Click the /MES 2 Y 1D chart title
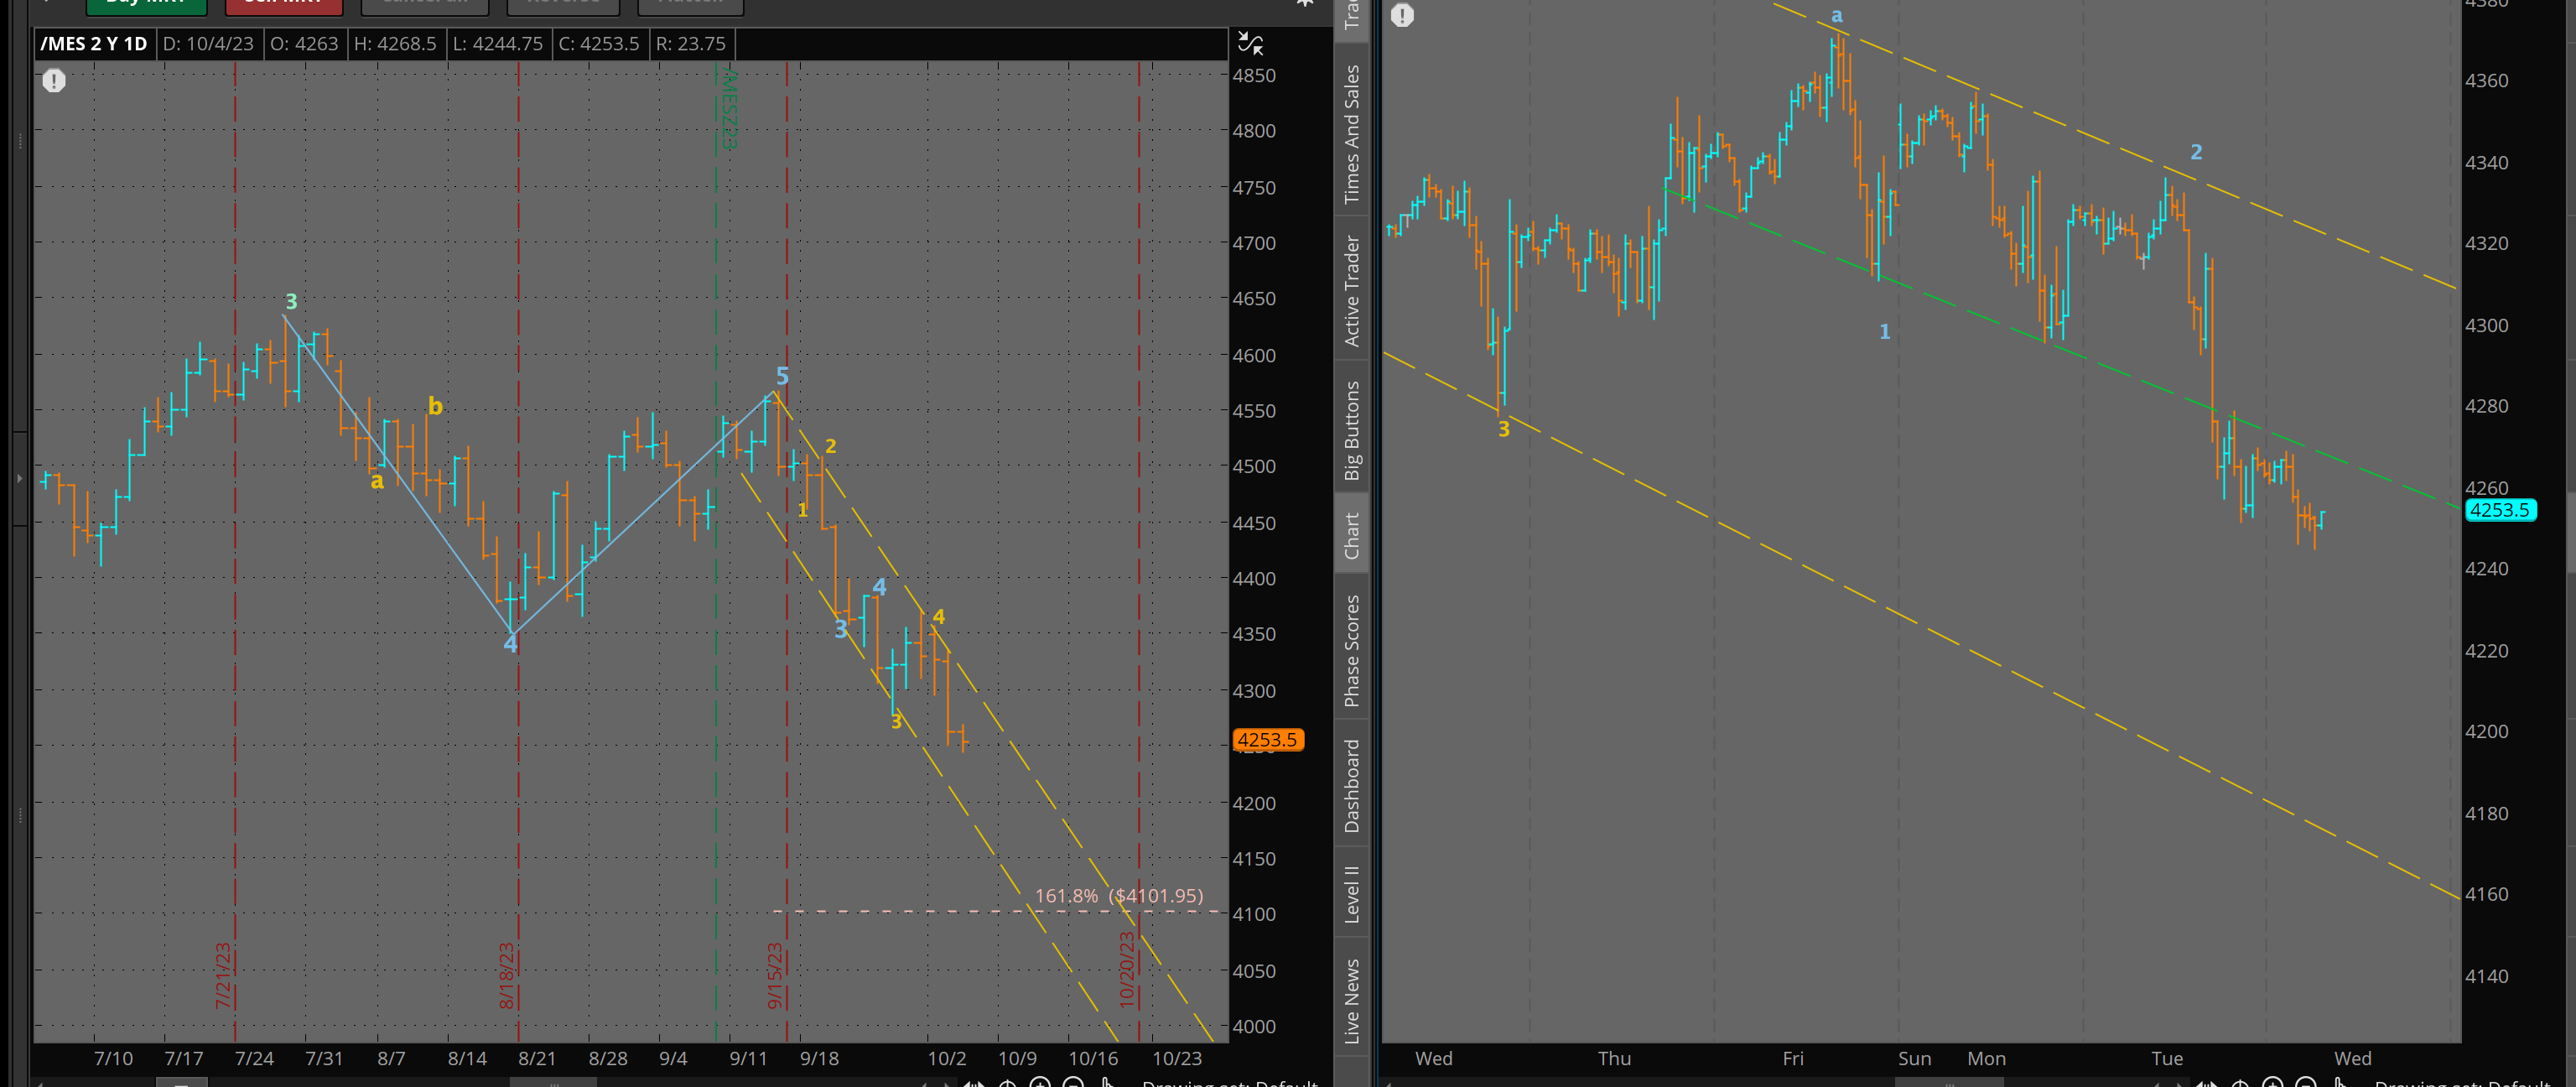The width and height of the screenshot is (2576, 1087). 94,44
